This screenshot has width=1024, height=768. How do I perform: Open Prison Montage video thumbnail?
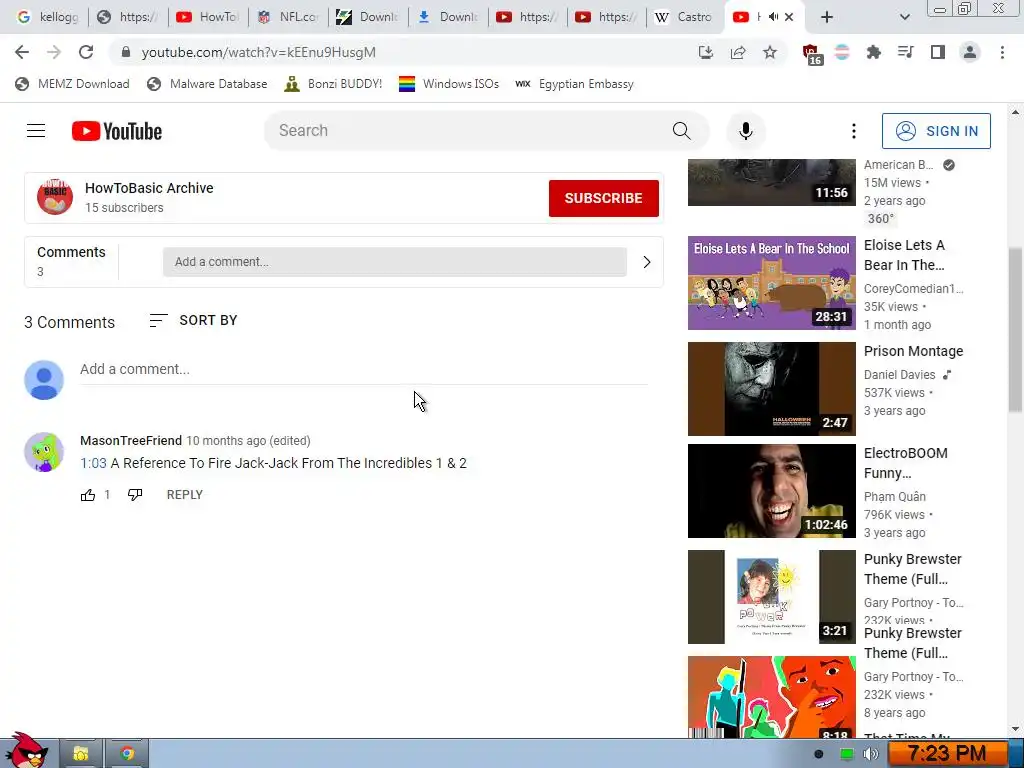(771, 389)
